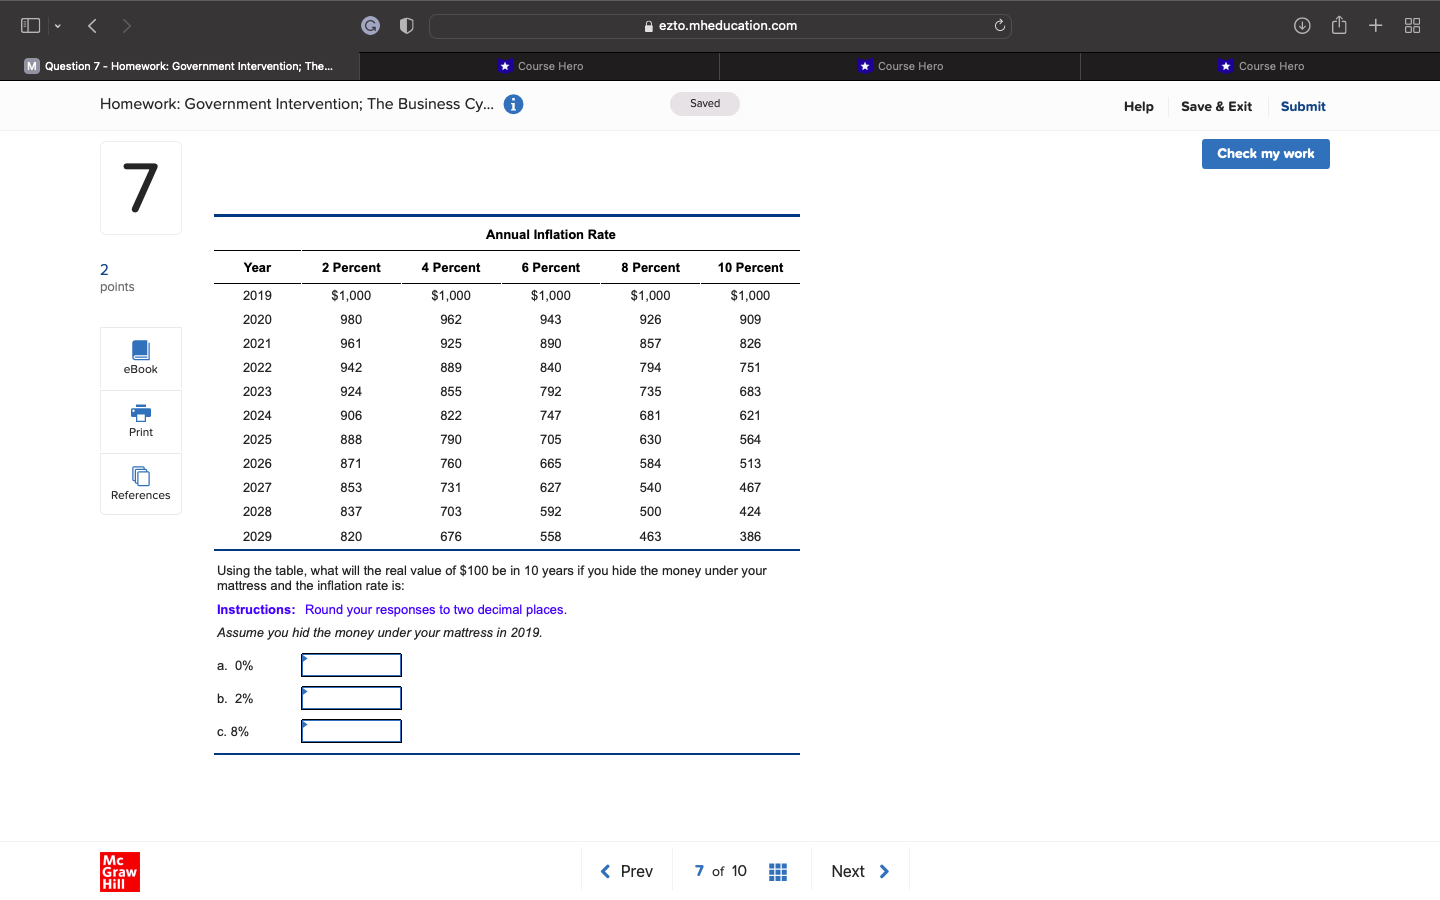Switch to the first Course Hero tab
Screen dimensions: 1440x900
541,66
